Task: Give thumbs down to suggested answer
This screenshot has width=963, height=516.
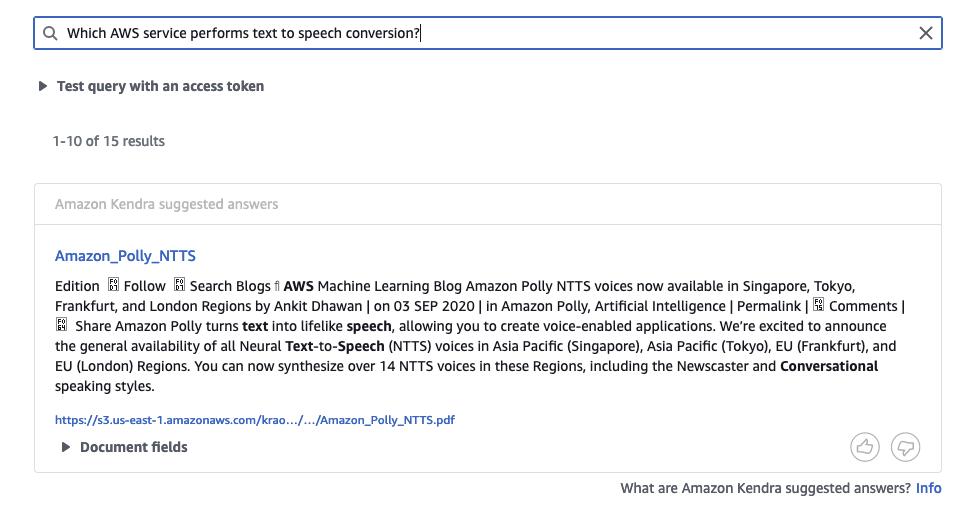Action: coord(906,447)
